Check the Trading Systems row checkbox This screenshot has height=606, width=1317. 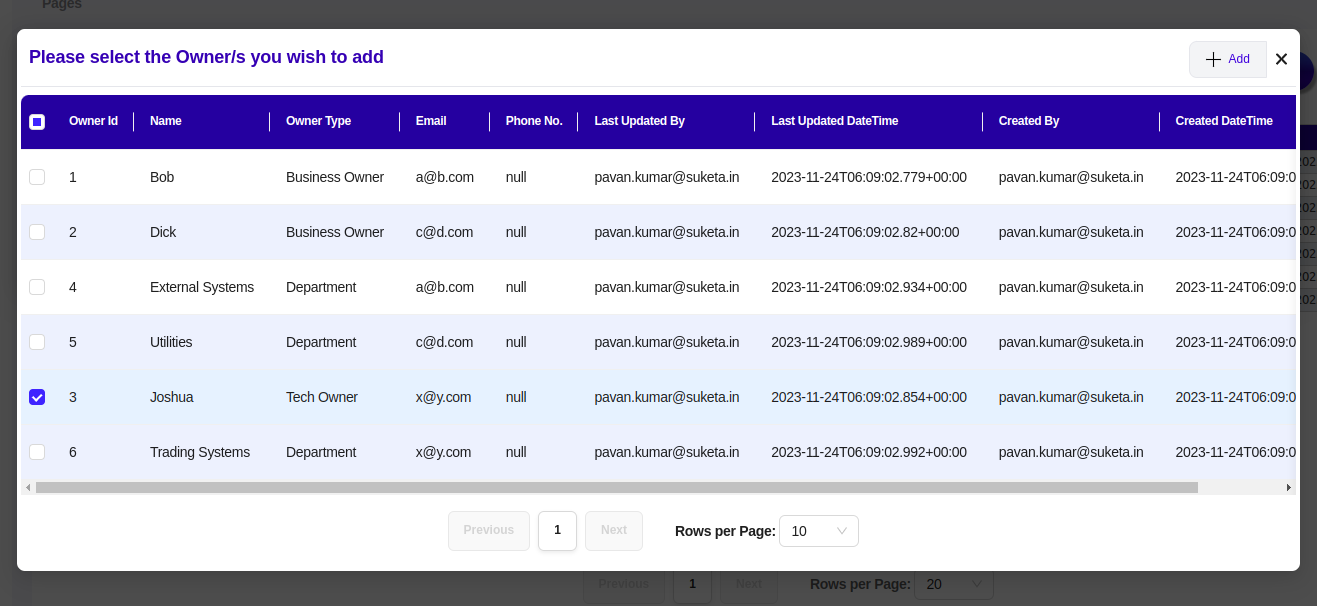pos(37,452)
